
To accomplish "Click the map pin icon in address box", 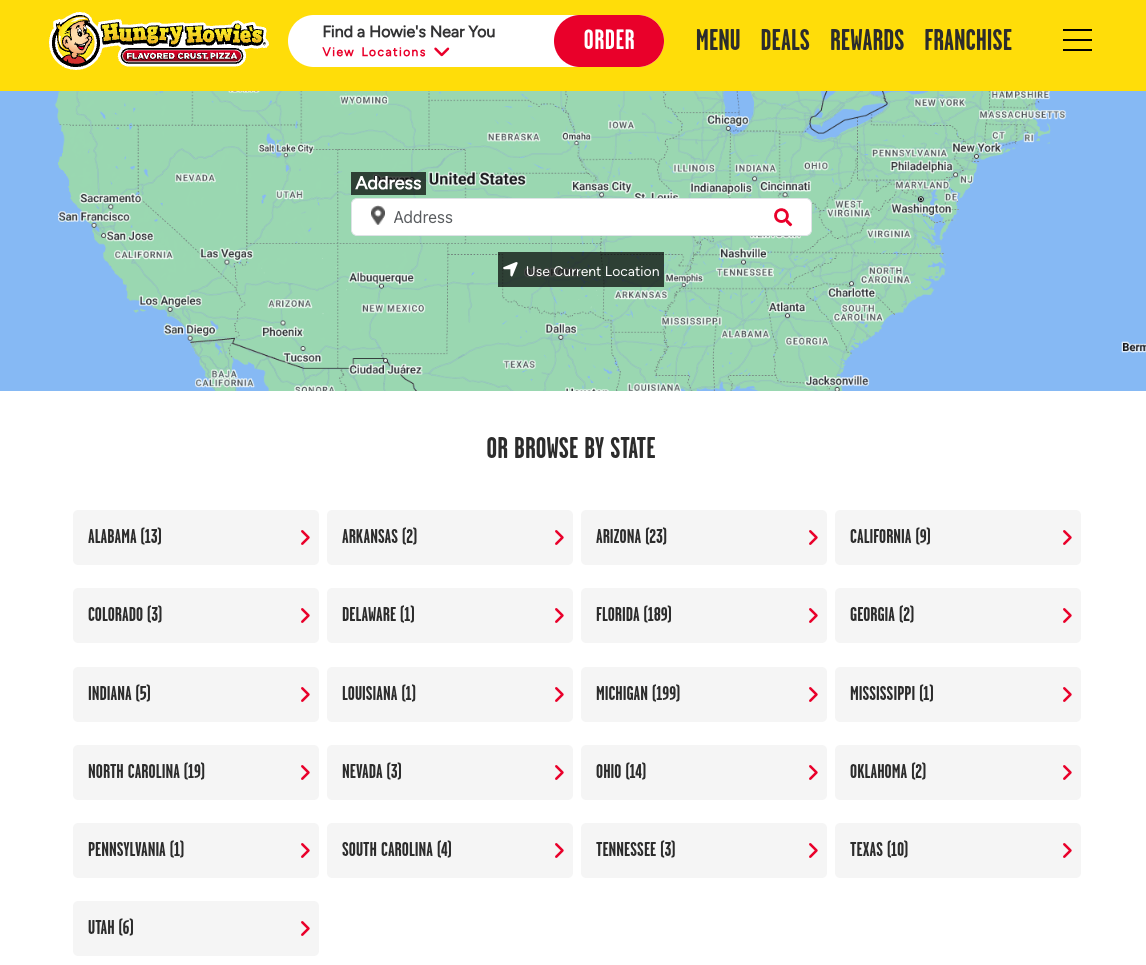I will tap(377, 216).
